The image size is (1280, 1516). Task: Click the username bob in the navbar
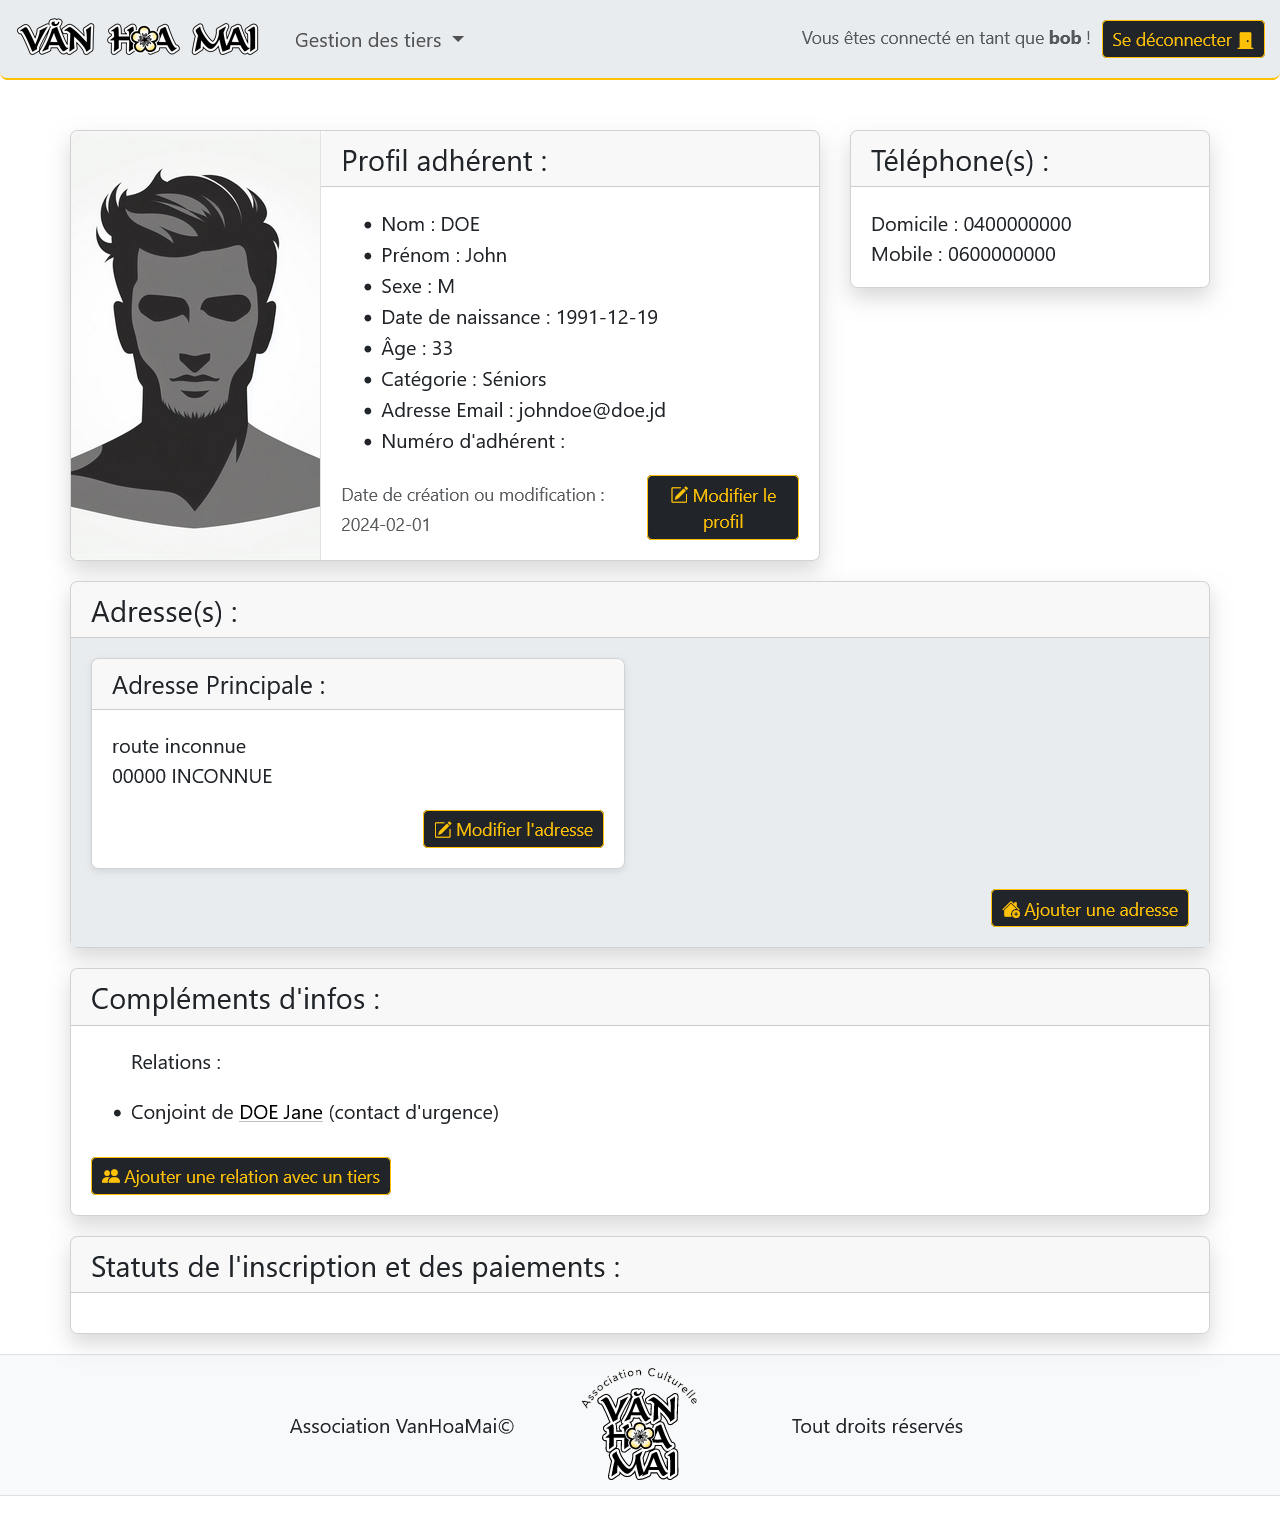1064,38
